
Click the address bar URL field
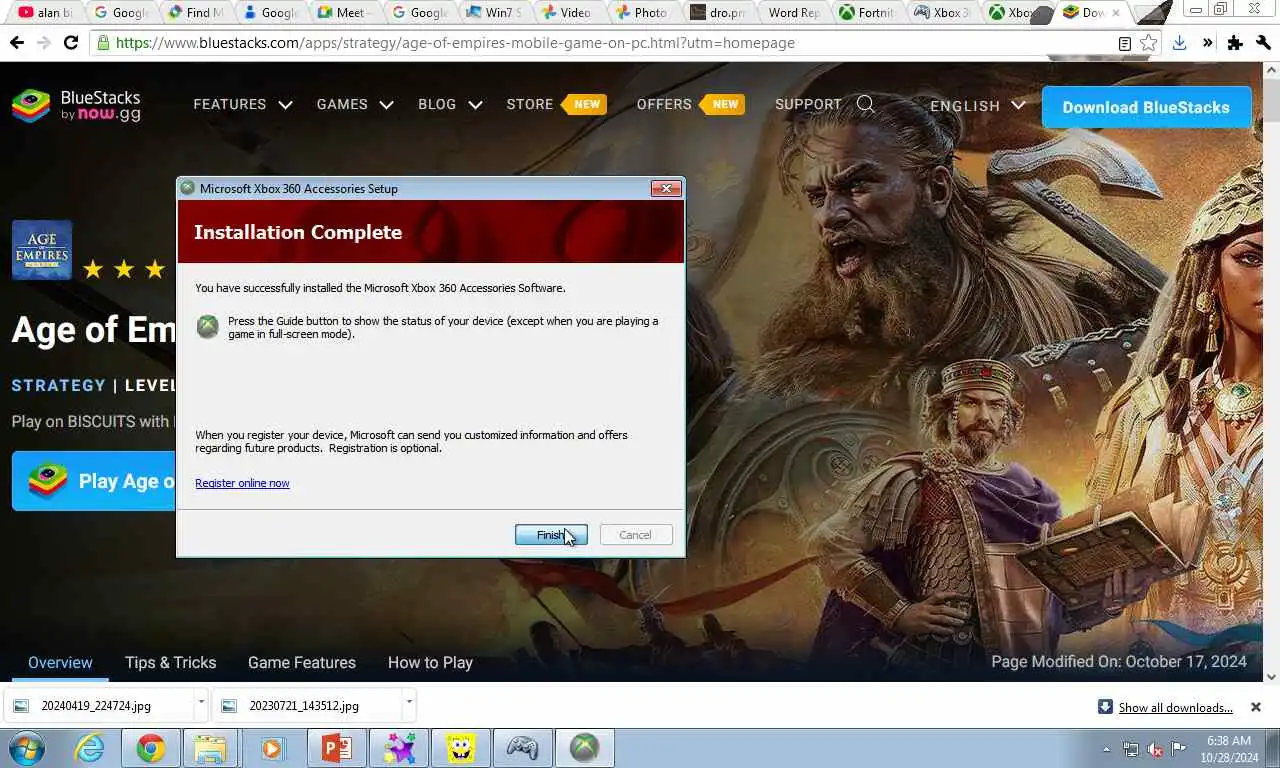[x=600, y=43]
